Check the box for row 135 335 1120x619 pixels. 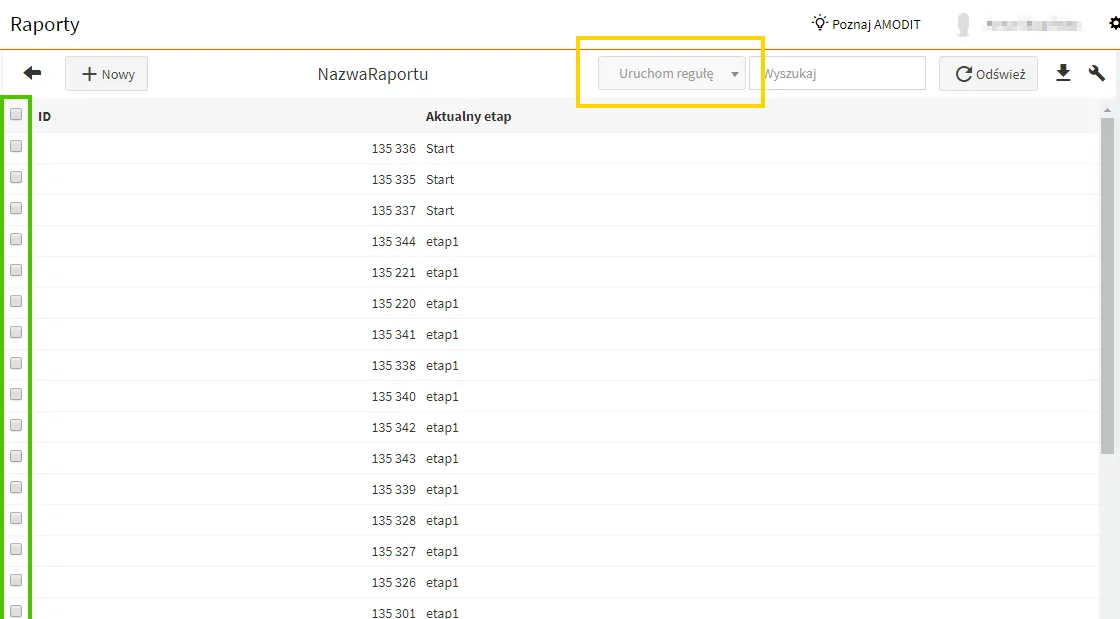pos(16,177)
